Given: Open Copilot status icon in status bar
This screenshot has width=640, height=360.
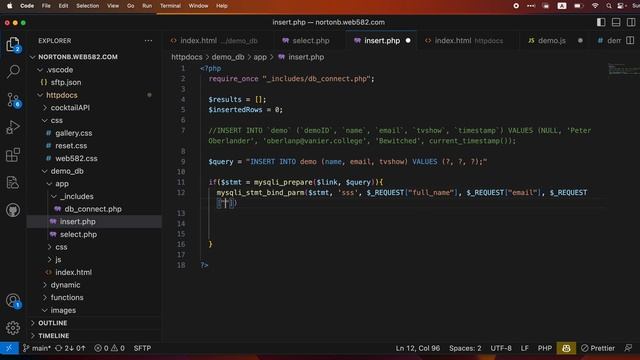Looking at the screenshot, I should 566,348.
